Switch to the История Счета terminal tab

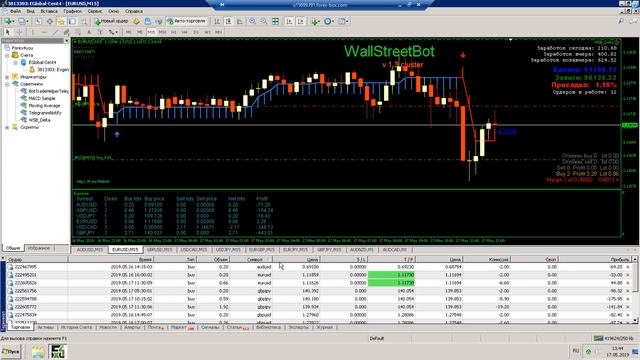[x=76, y=327]
